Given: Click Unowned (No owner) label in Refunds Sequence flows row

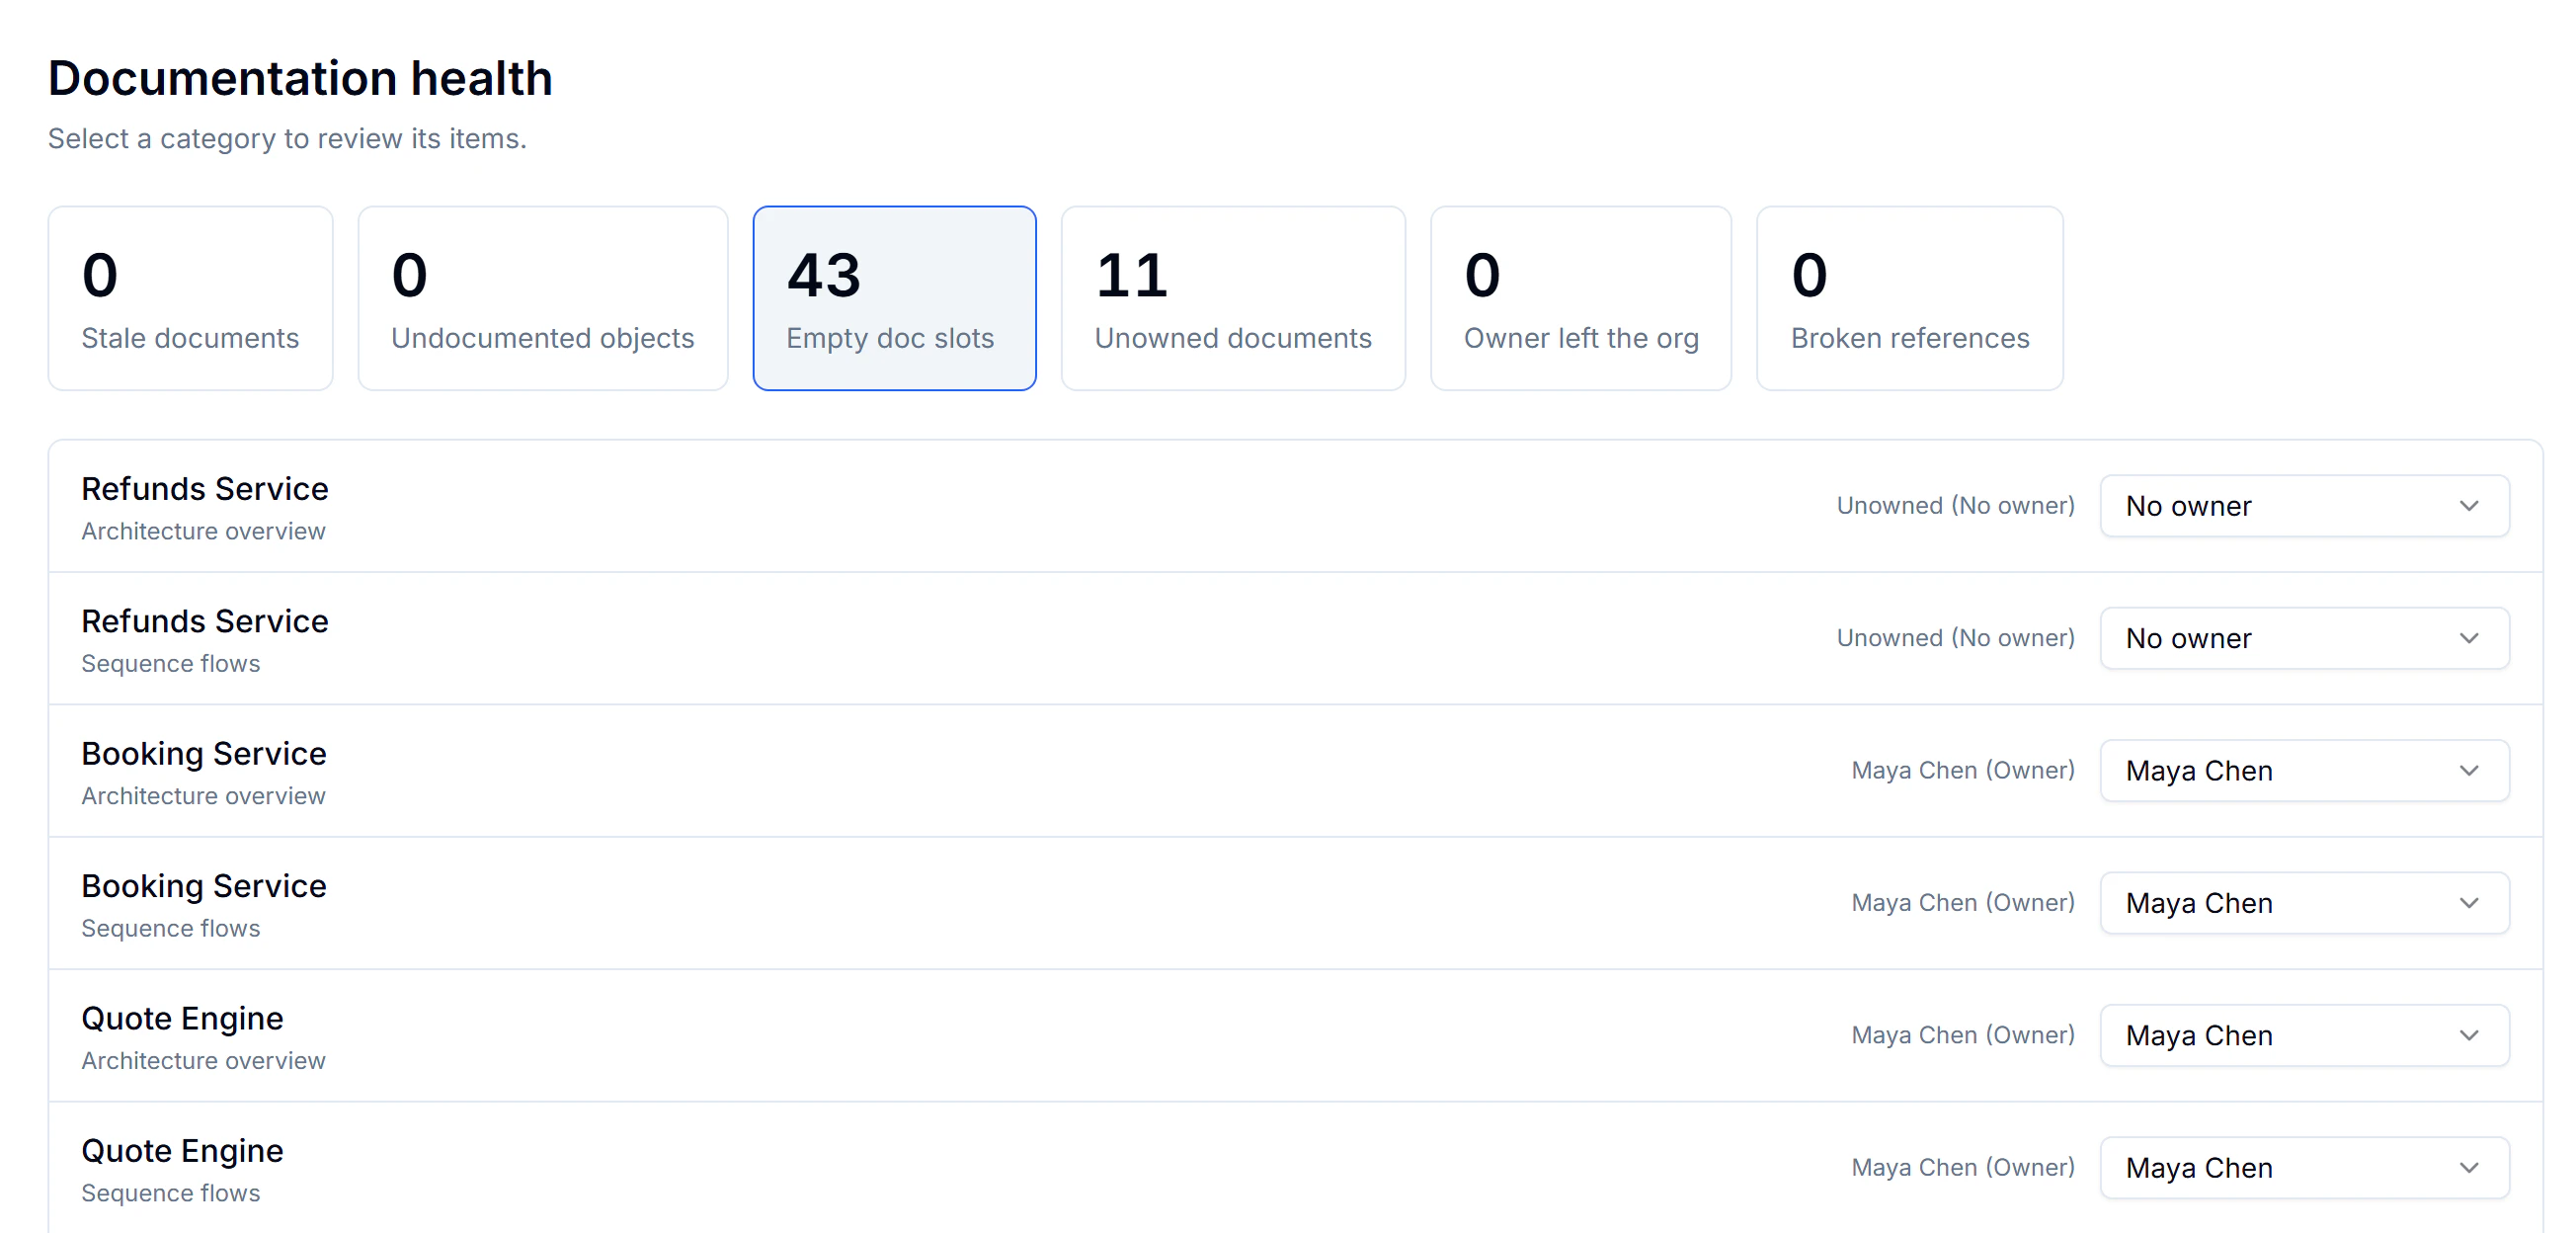Looking at the screenshot, I should [x=1955, y=637].
